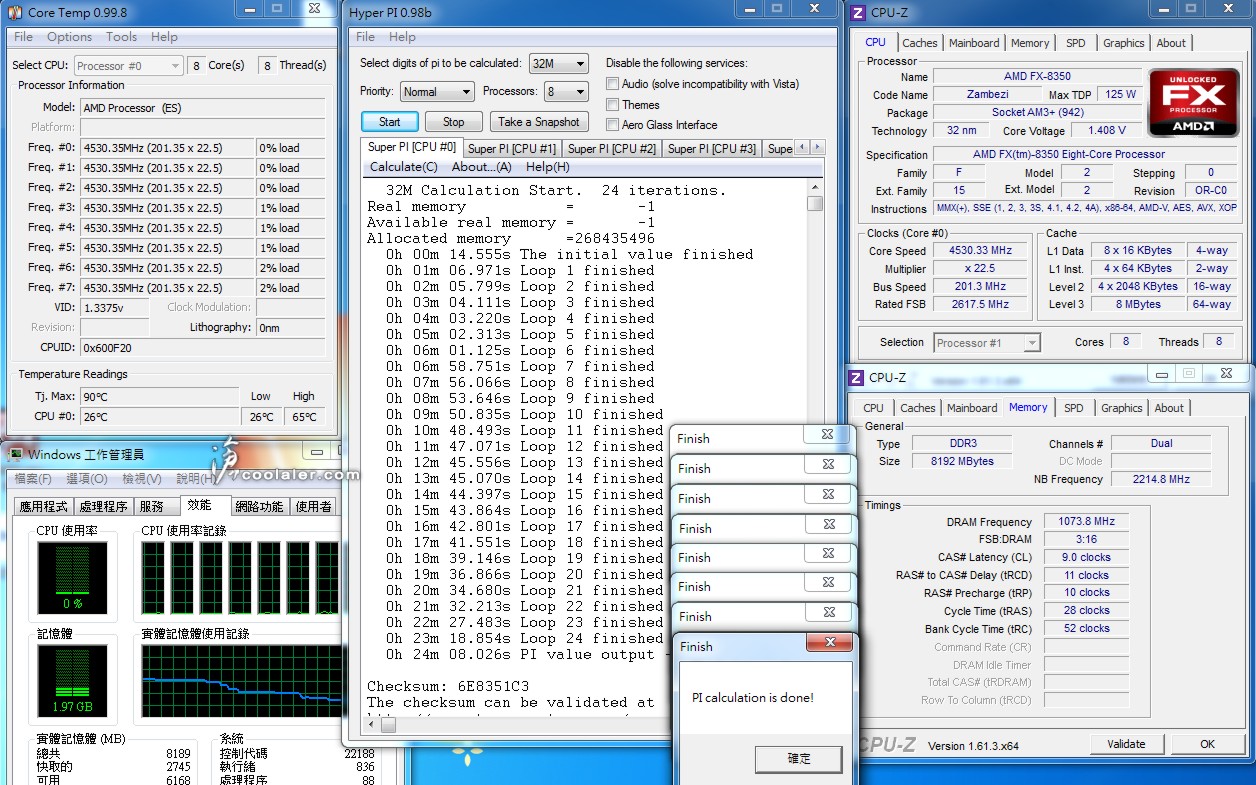This screenshot has height=785, width=1256.
Task: Click the second CPU-Z window's Z icon
Action: (856, 377)
